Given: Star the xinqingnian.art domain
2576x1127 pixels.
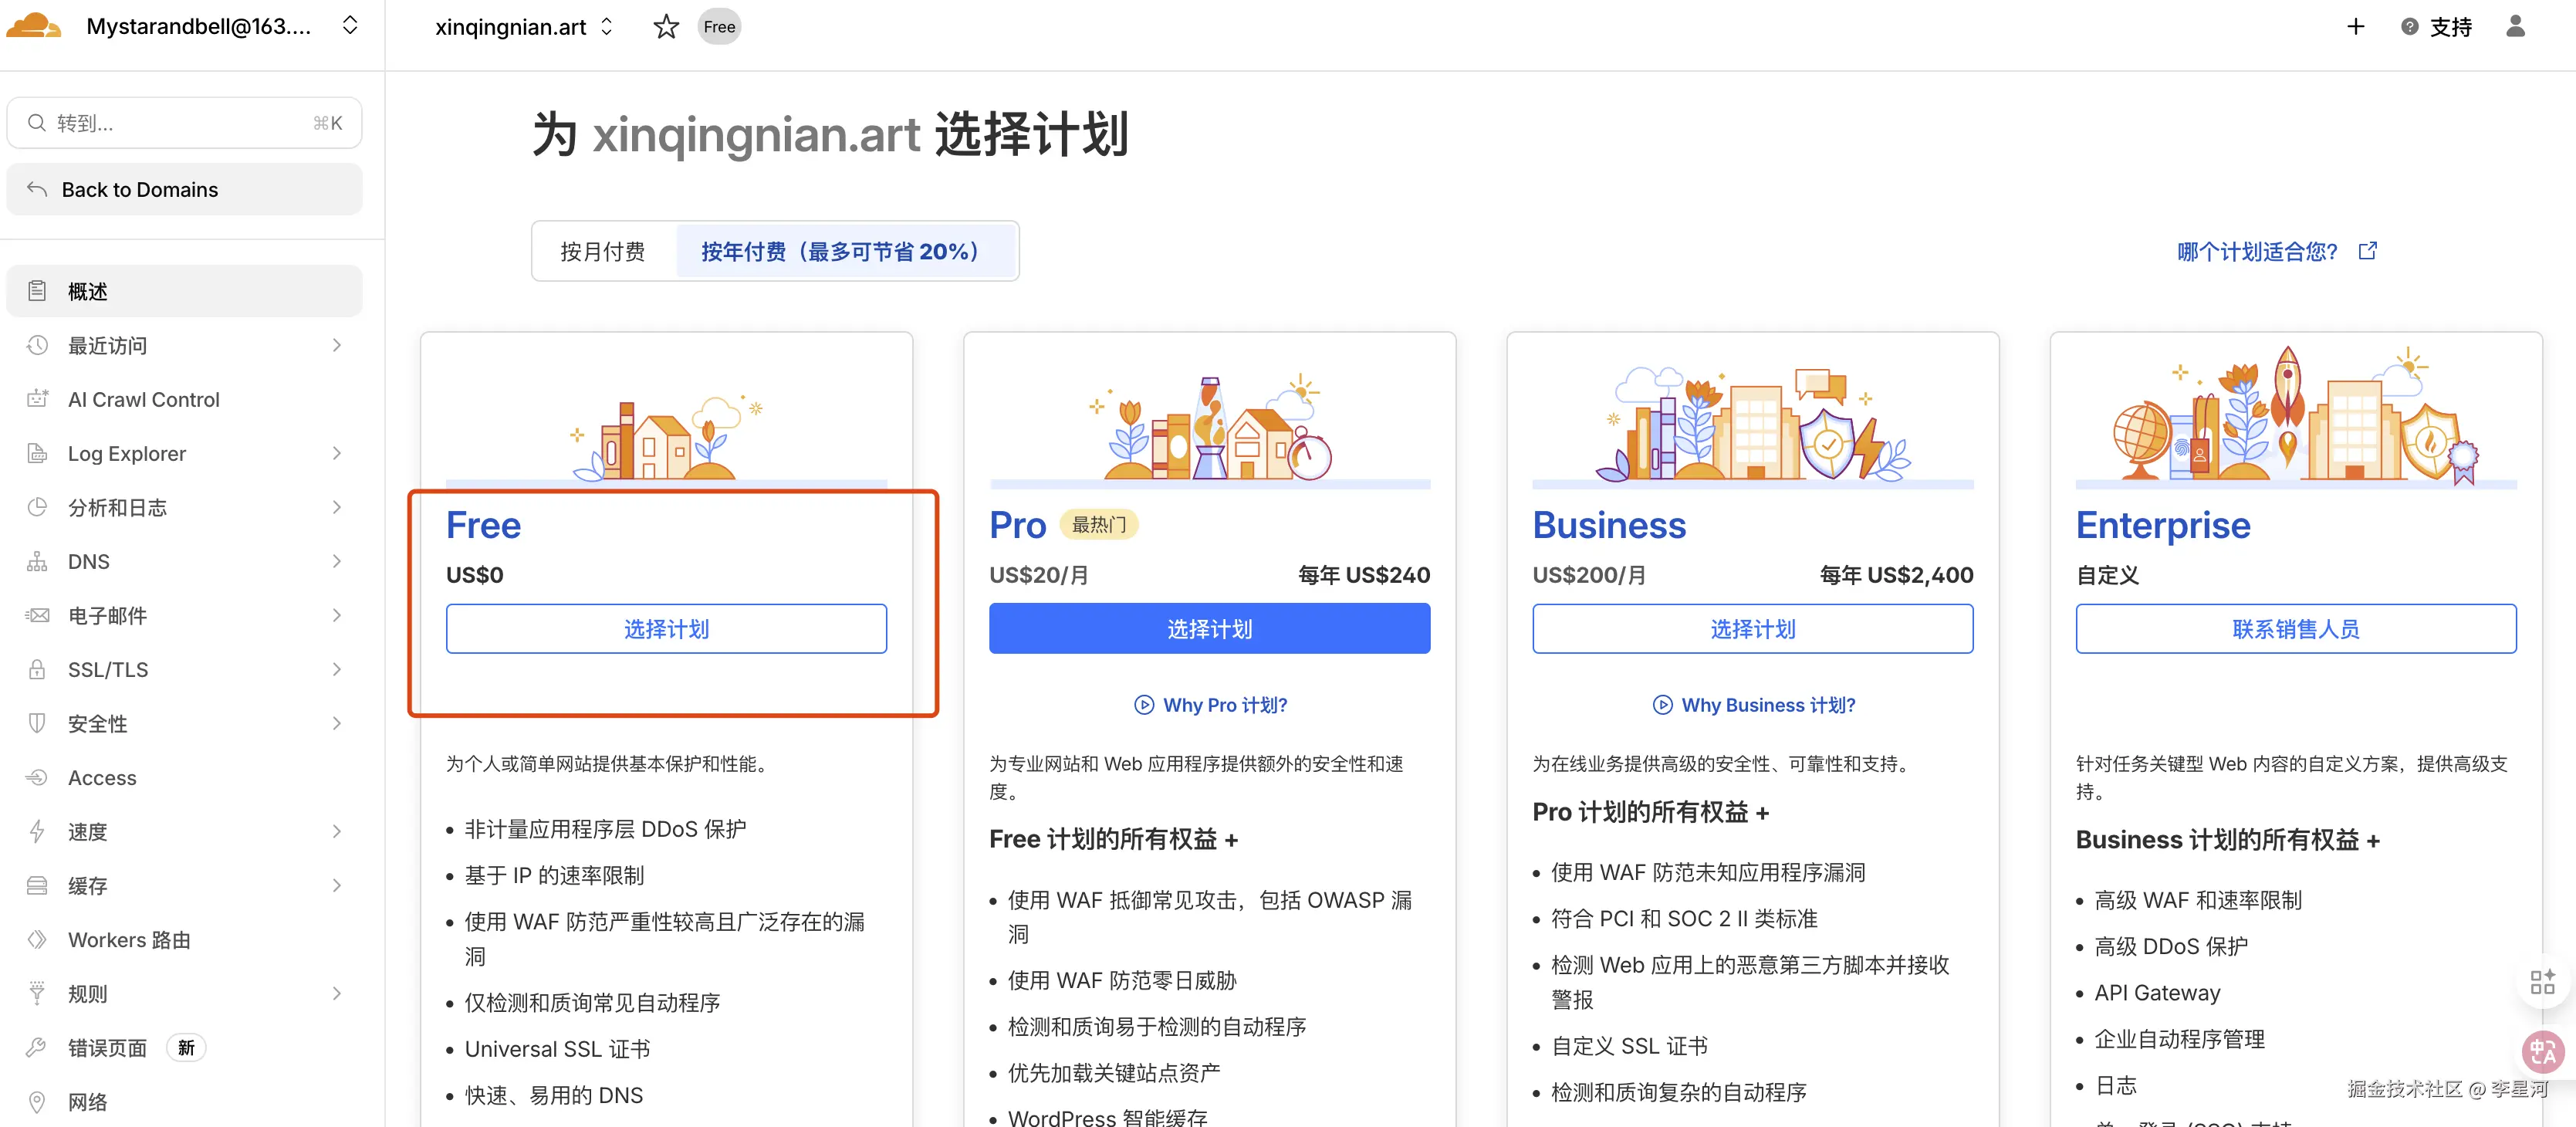Looking at the screenshot, I should (x=666, y=27).
